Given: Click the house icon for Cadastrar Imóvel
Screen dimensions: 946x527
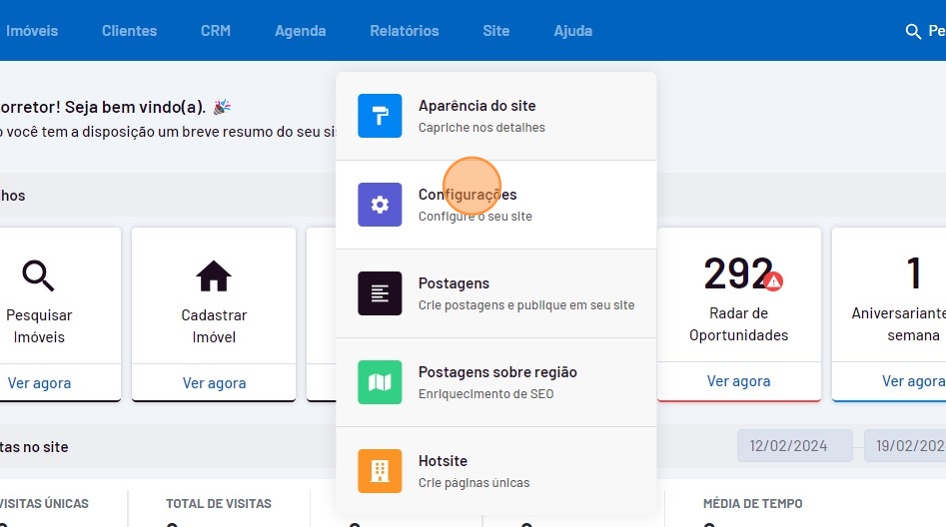Looking at the screenshot, I should (x=213, y=275).
